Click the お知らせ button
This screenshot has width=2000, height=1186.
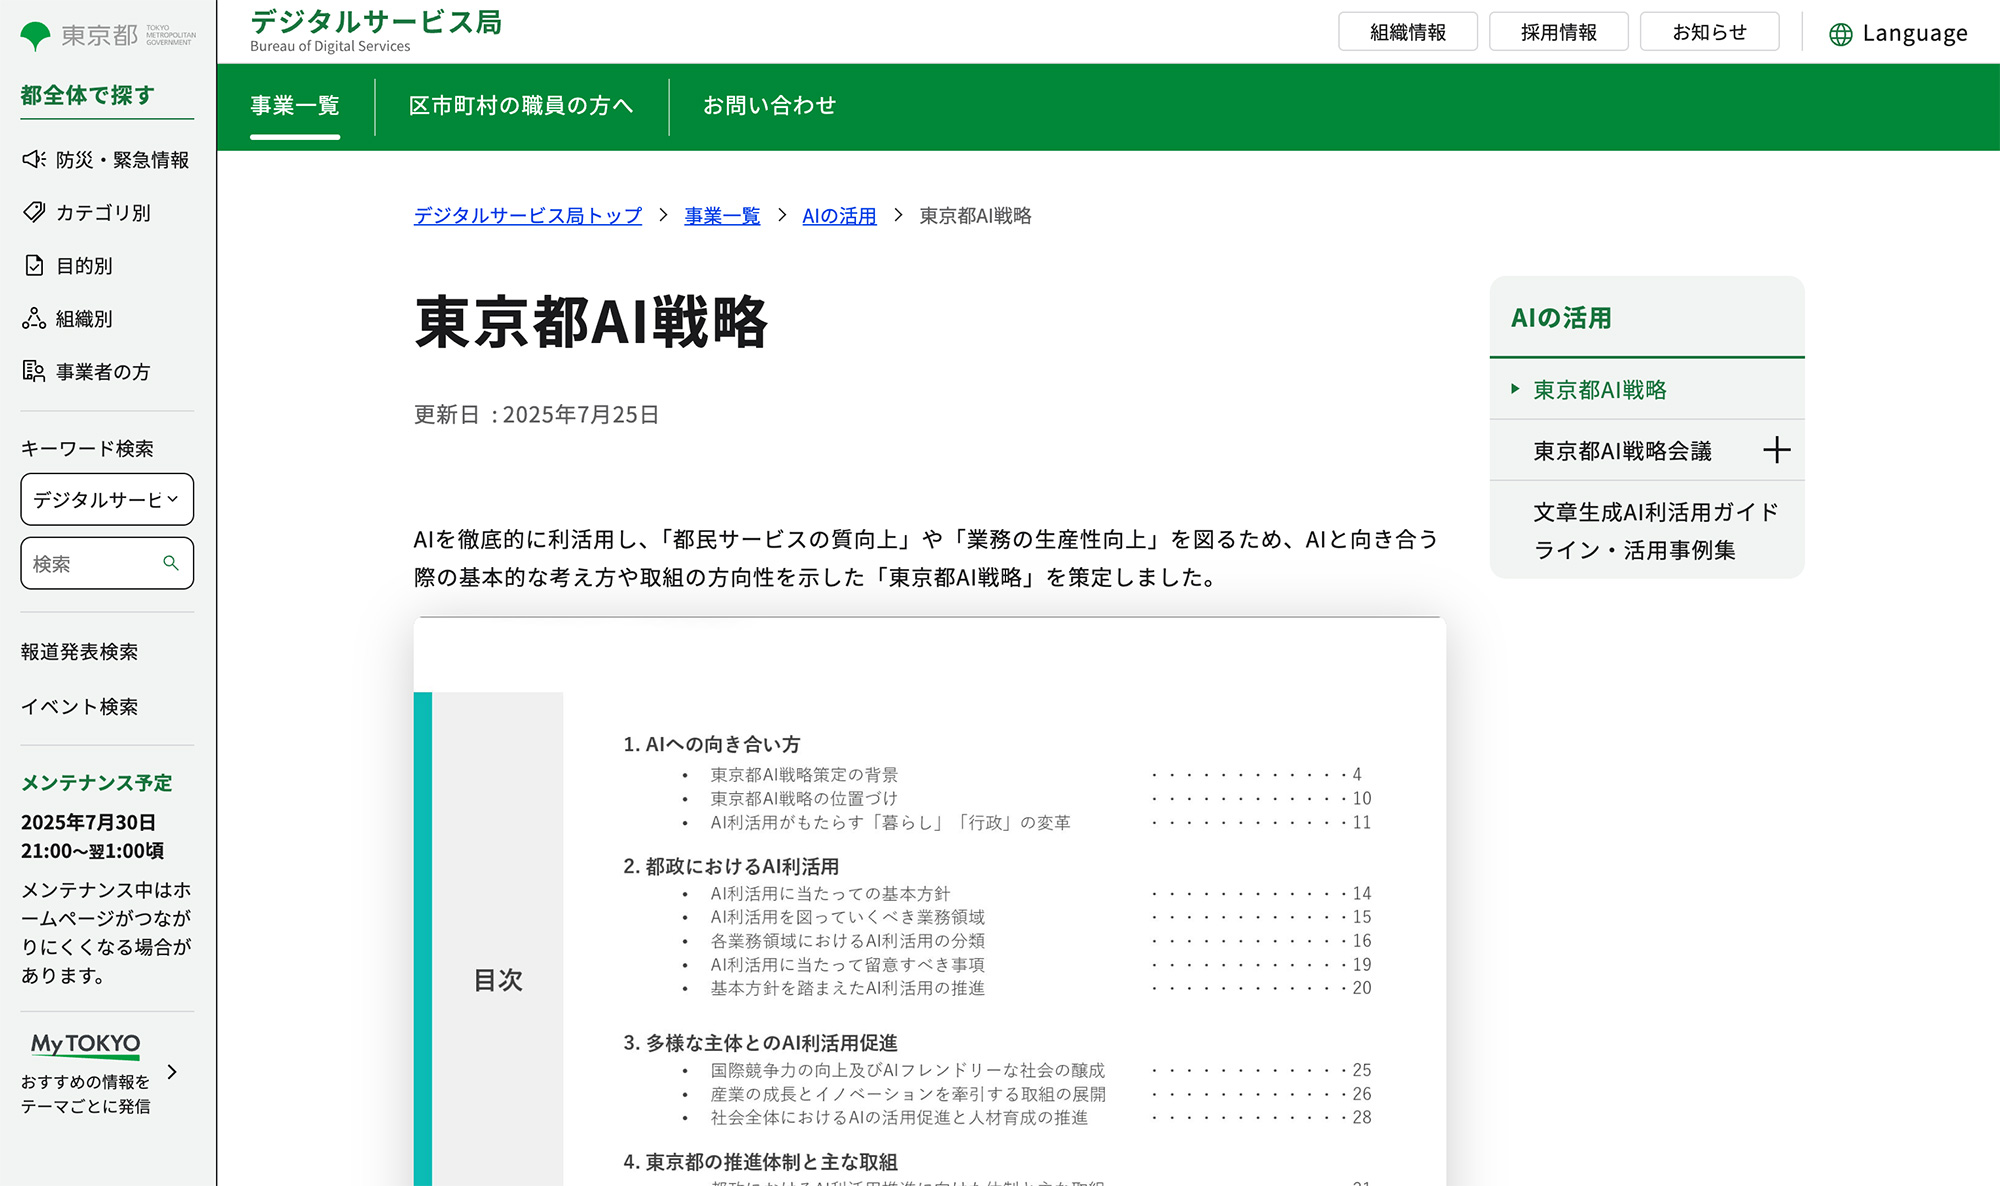click(x=1710, y=32)
